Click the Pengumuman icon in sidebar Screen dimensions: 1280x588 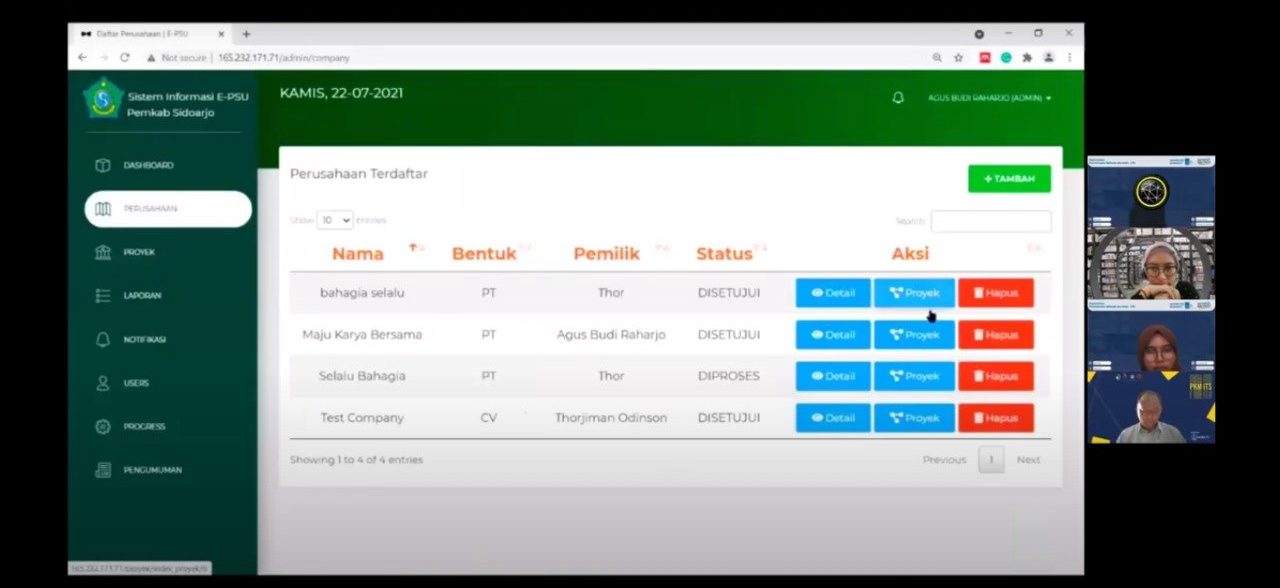coord(102,470)
